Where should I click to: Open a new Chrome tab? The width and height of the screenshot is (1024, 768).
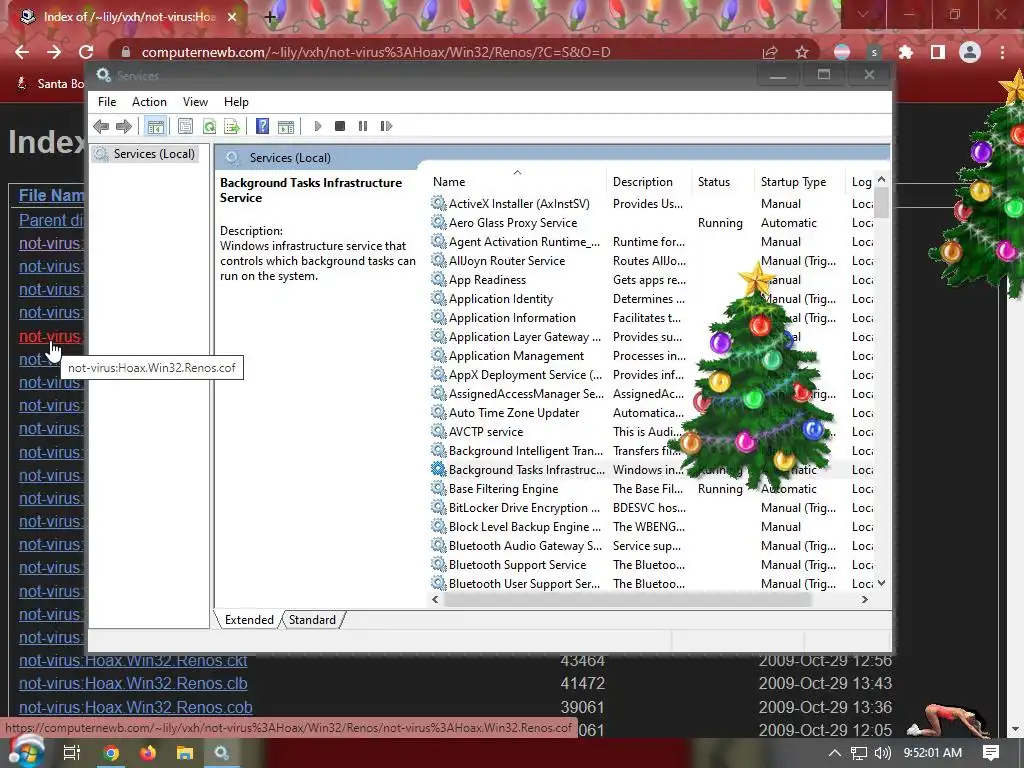point(270,17)
